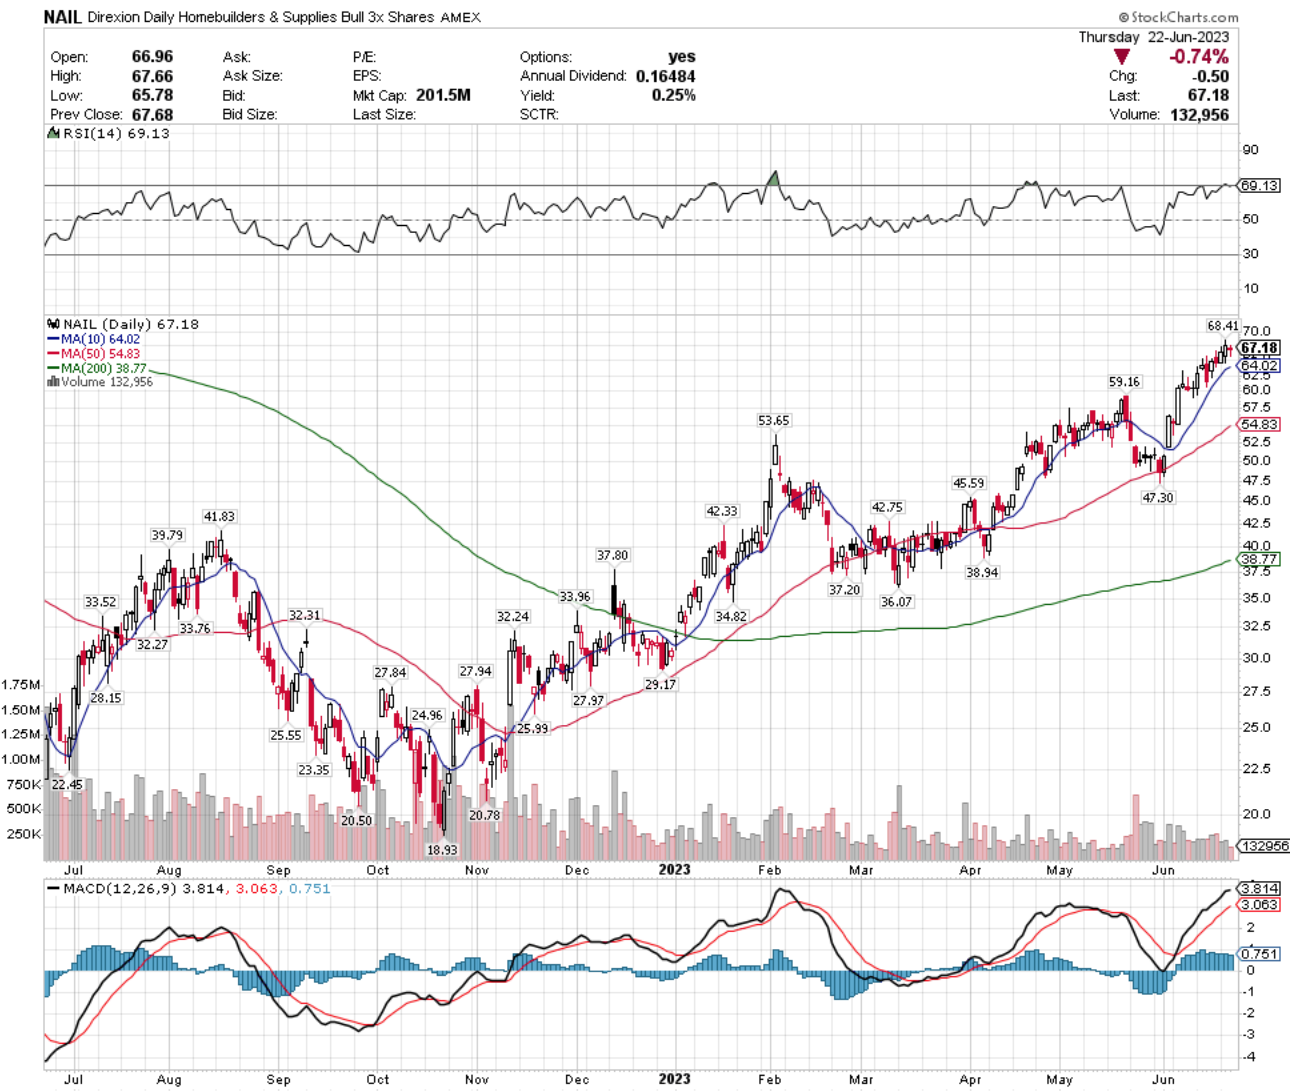Click the 250K volume axis label
Image resolution: width=1290 pixels, height=1092 pixels.
24,833
